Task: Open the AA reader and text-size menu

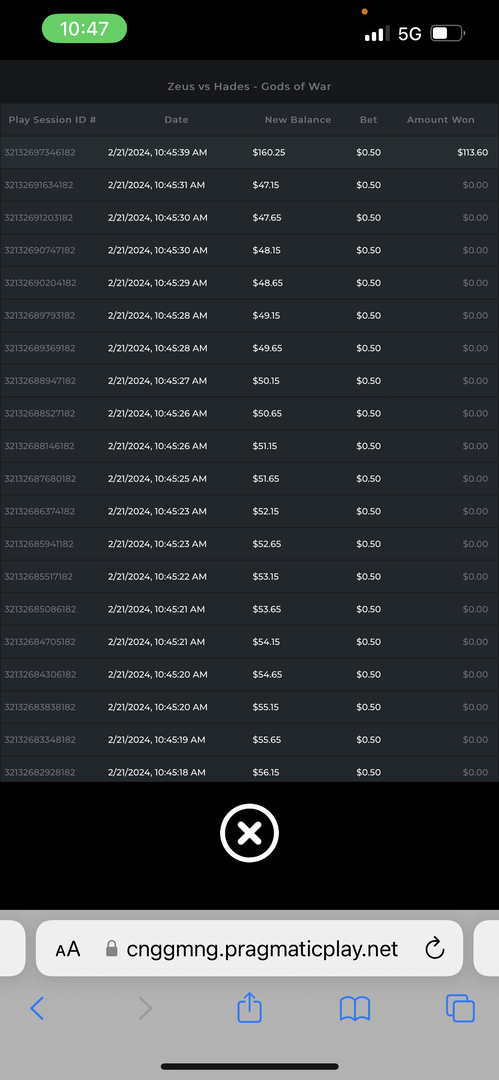Action: point(68,950)
